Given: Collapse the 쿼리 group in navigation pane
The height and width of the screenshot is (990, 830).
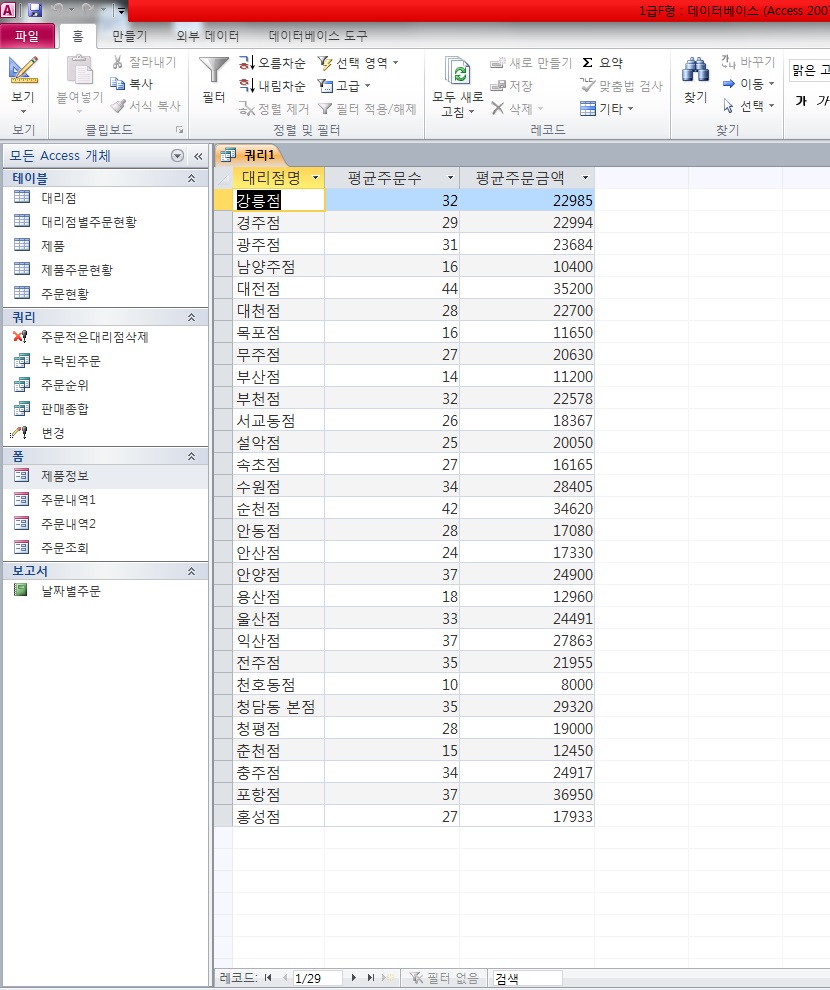Looking at the screenshot, I should point(191,317).
